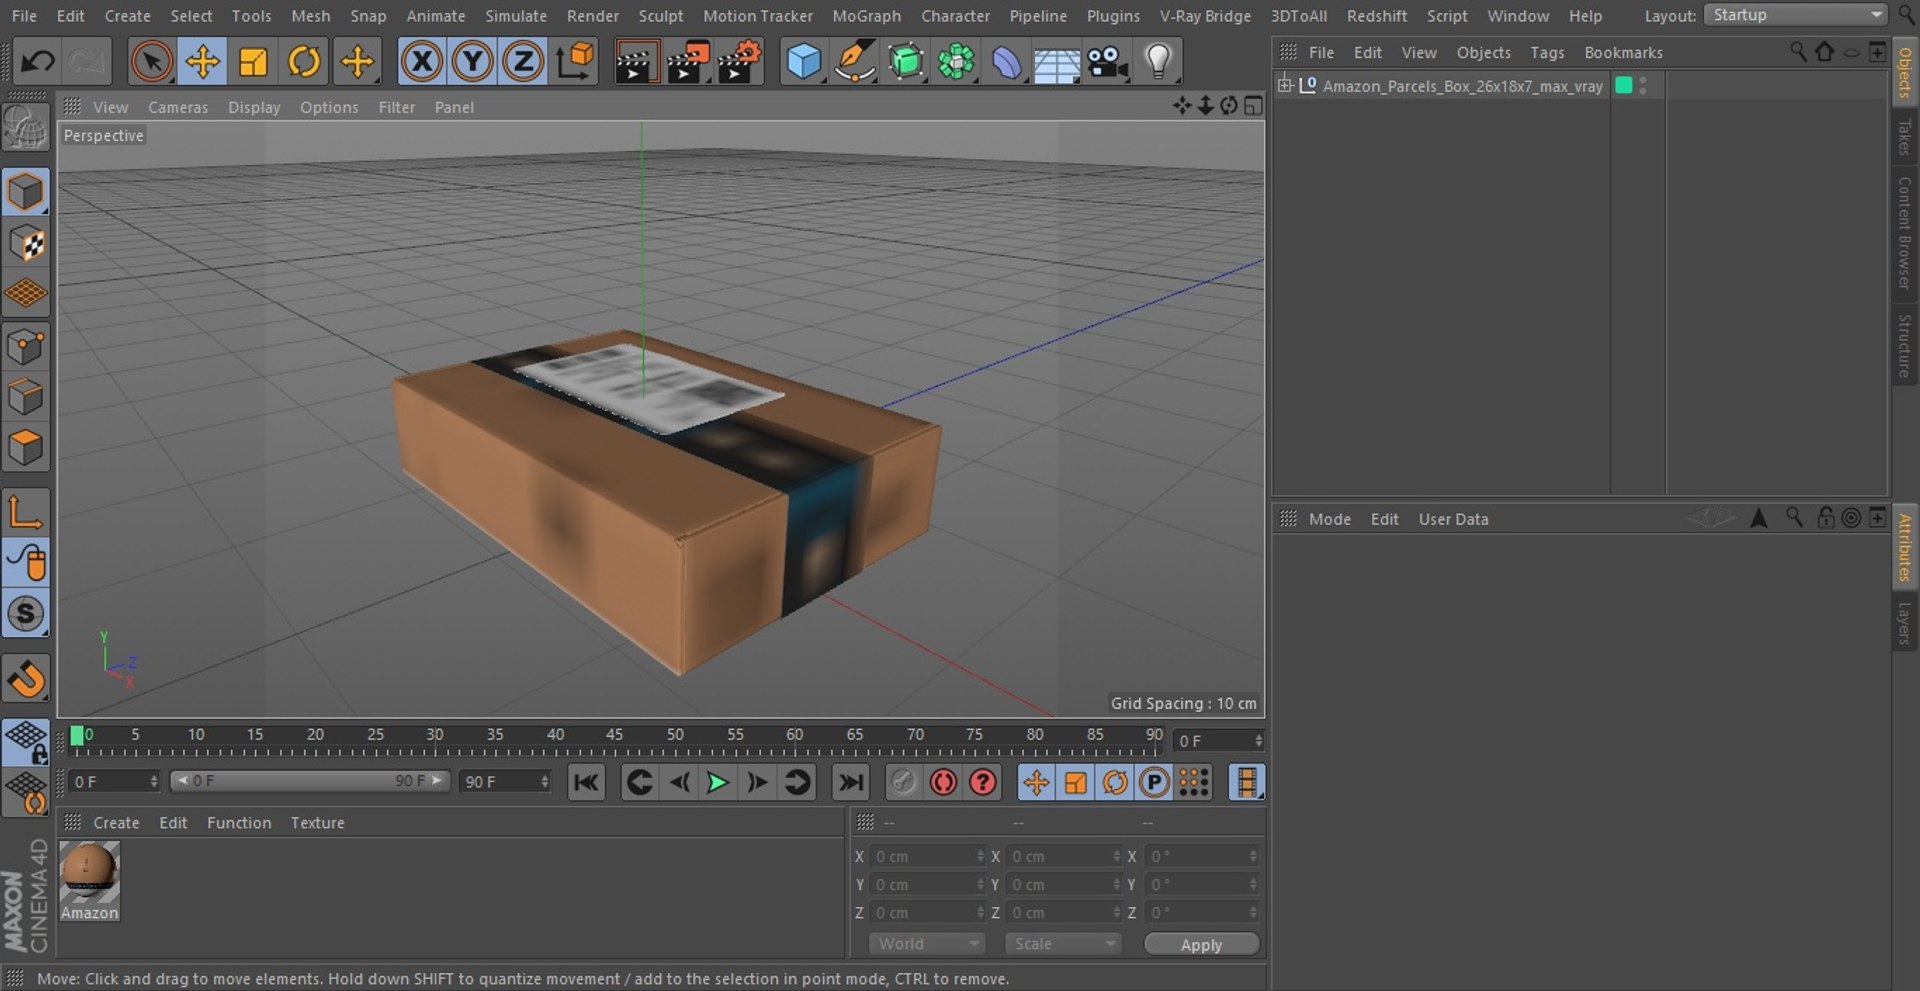Toggle Z axis lock
The image size is (1920, 991).
pos(523,62)
